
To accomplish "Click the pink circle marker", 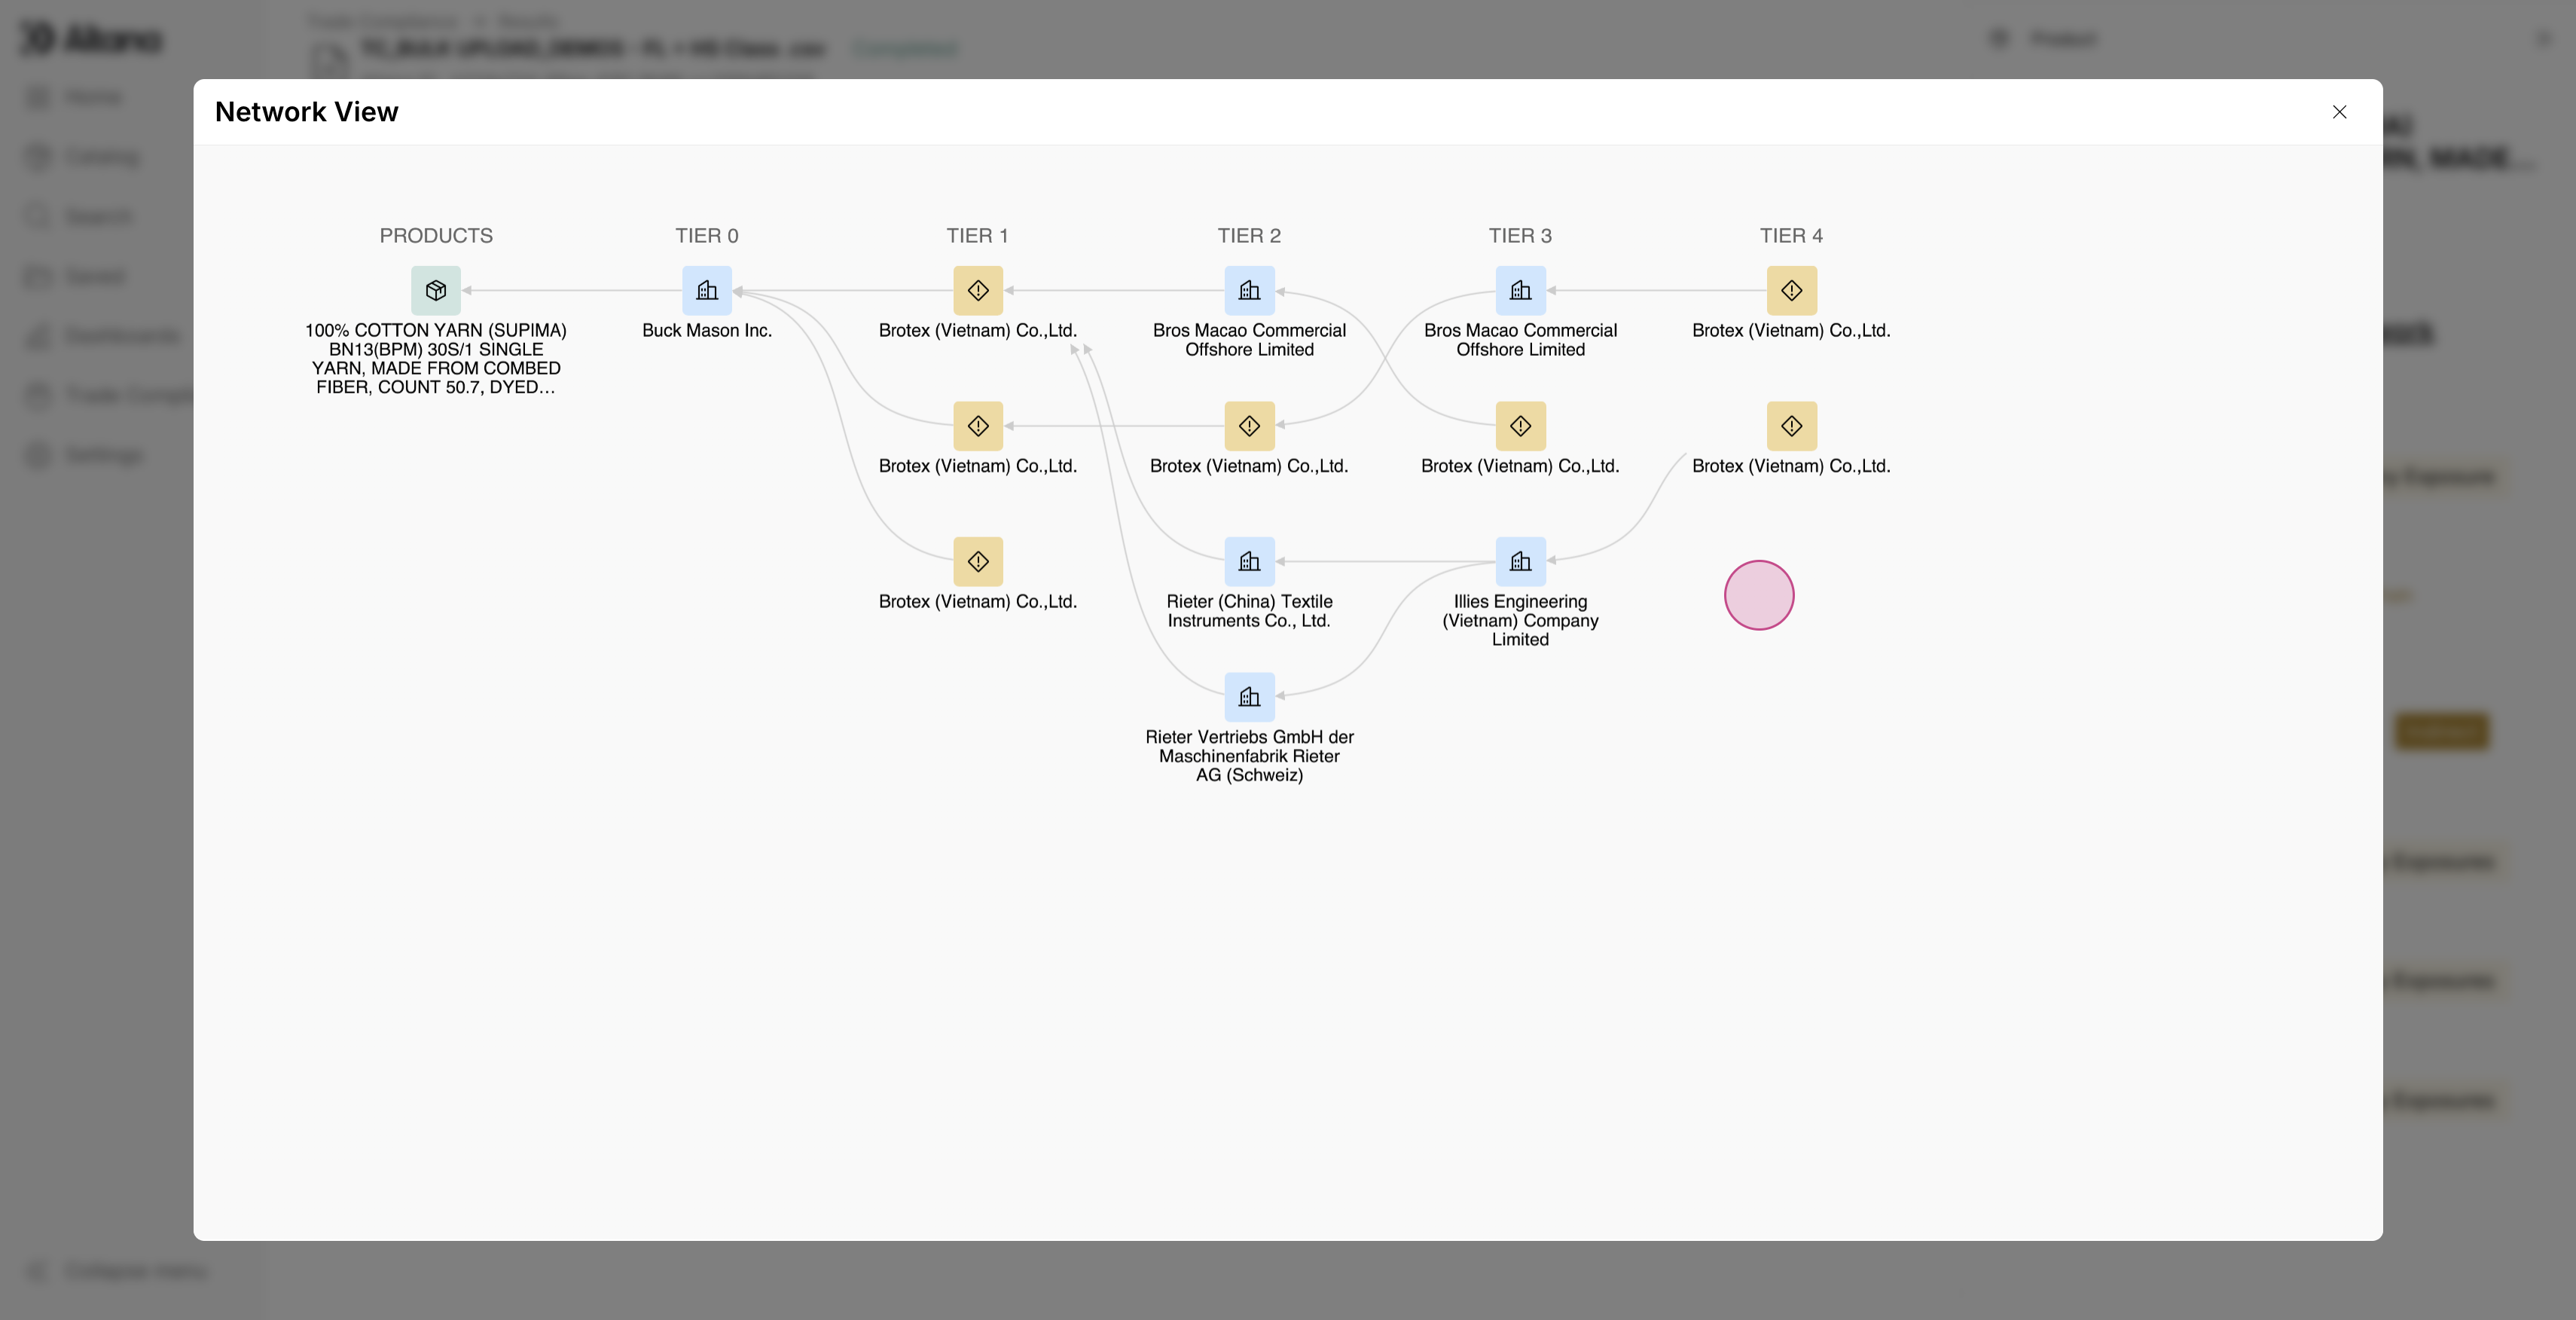I will (1759, 595).
